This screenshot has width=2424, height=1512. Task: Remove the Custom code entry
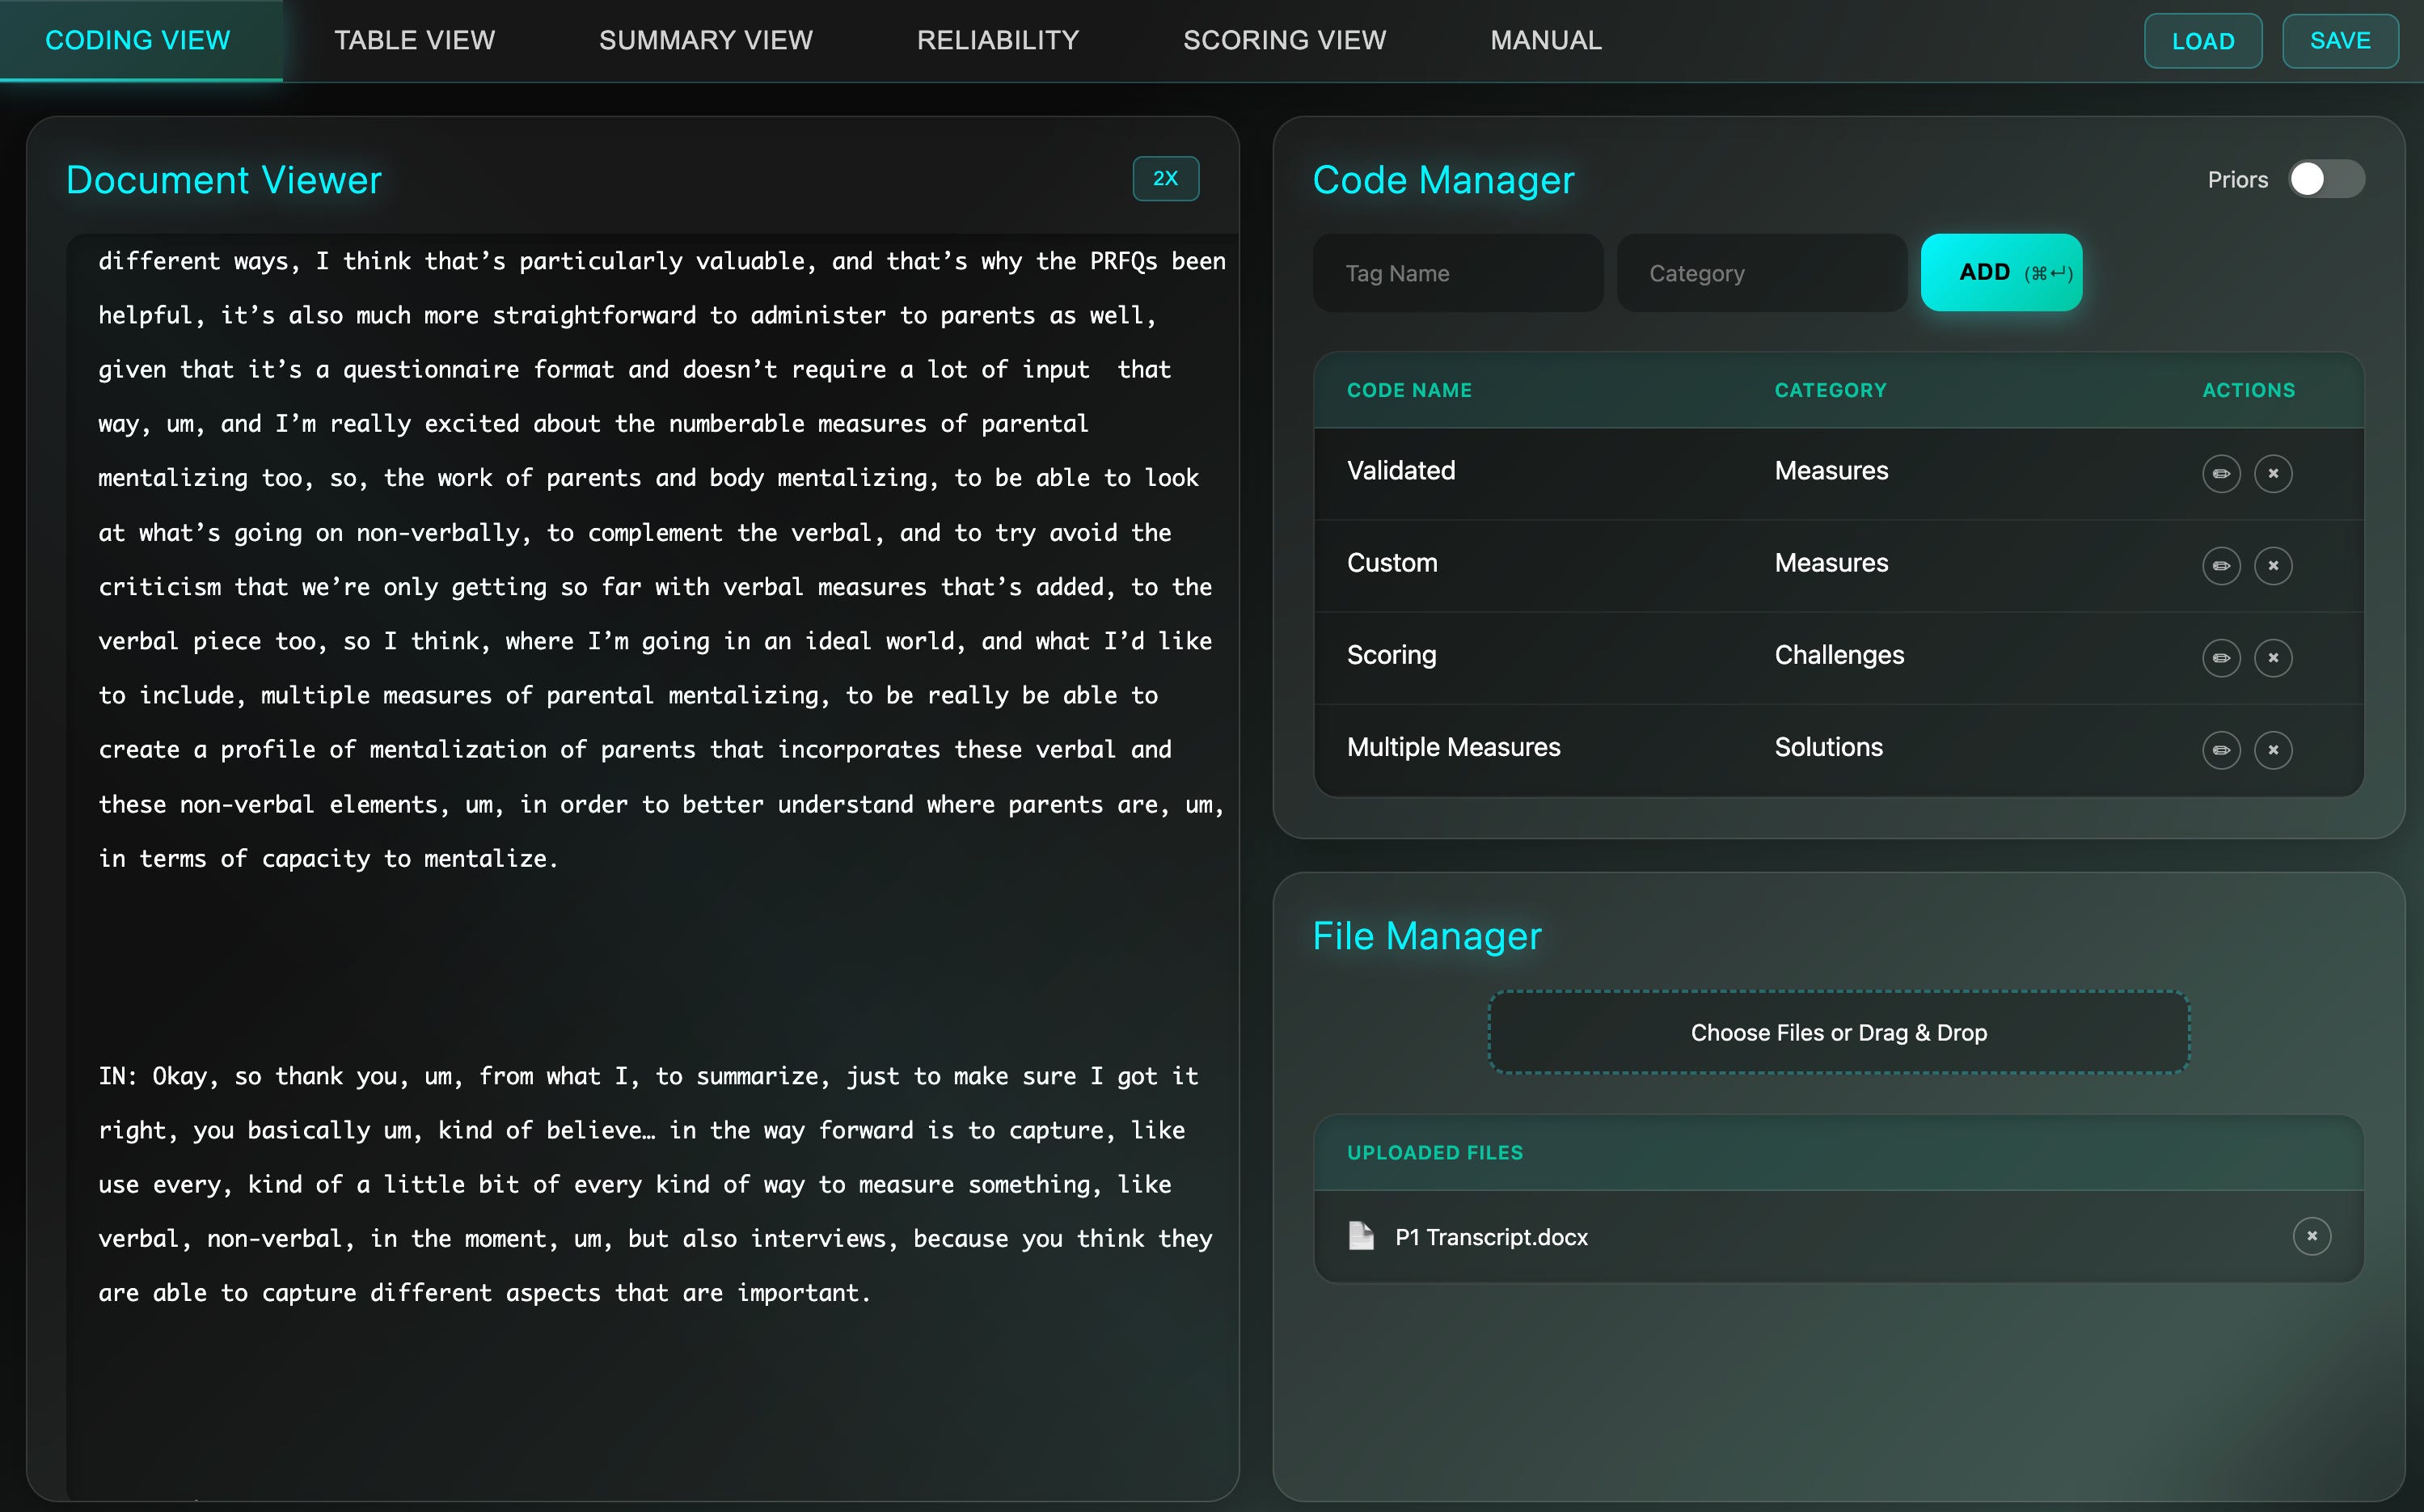pyautogui.click(x=2272, y=566)
